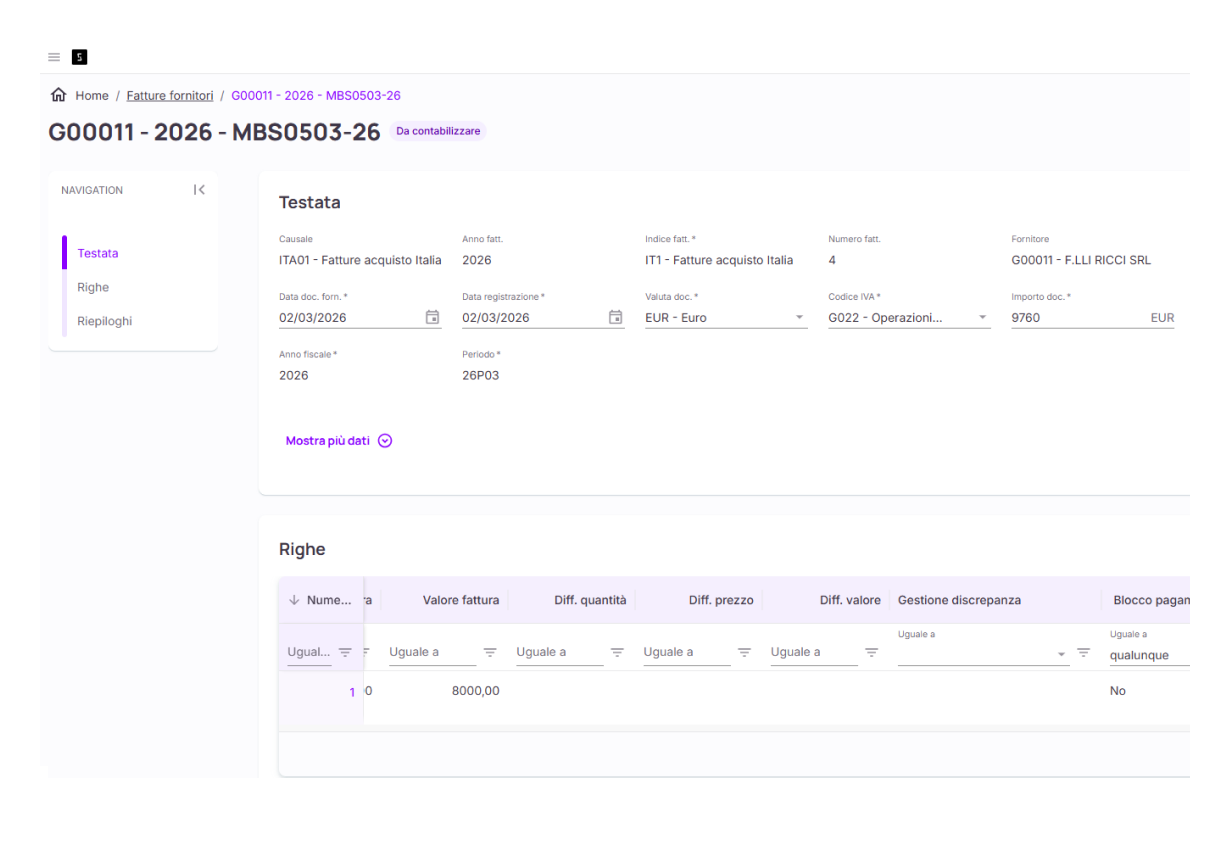
Task: Expand the Valuta doc. dropdown
Action: tap(799, 318)
